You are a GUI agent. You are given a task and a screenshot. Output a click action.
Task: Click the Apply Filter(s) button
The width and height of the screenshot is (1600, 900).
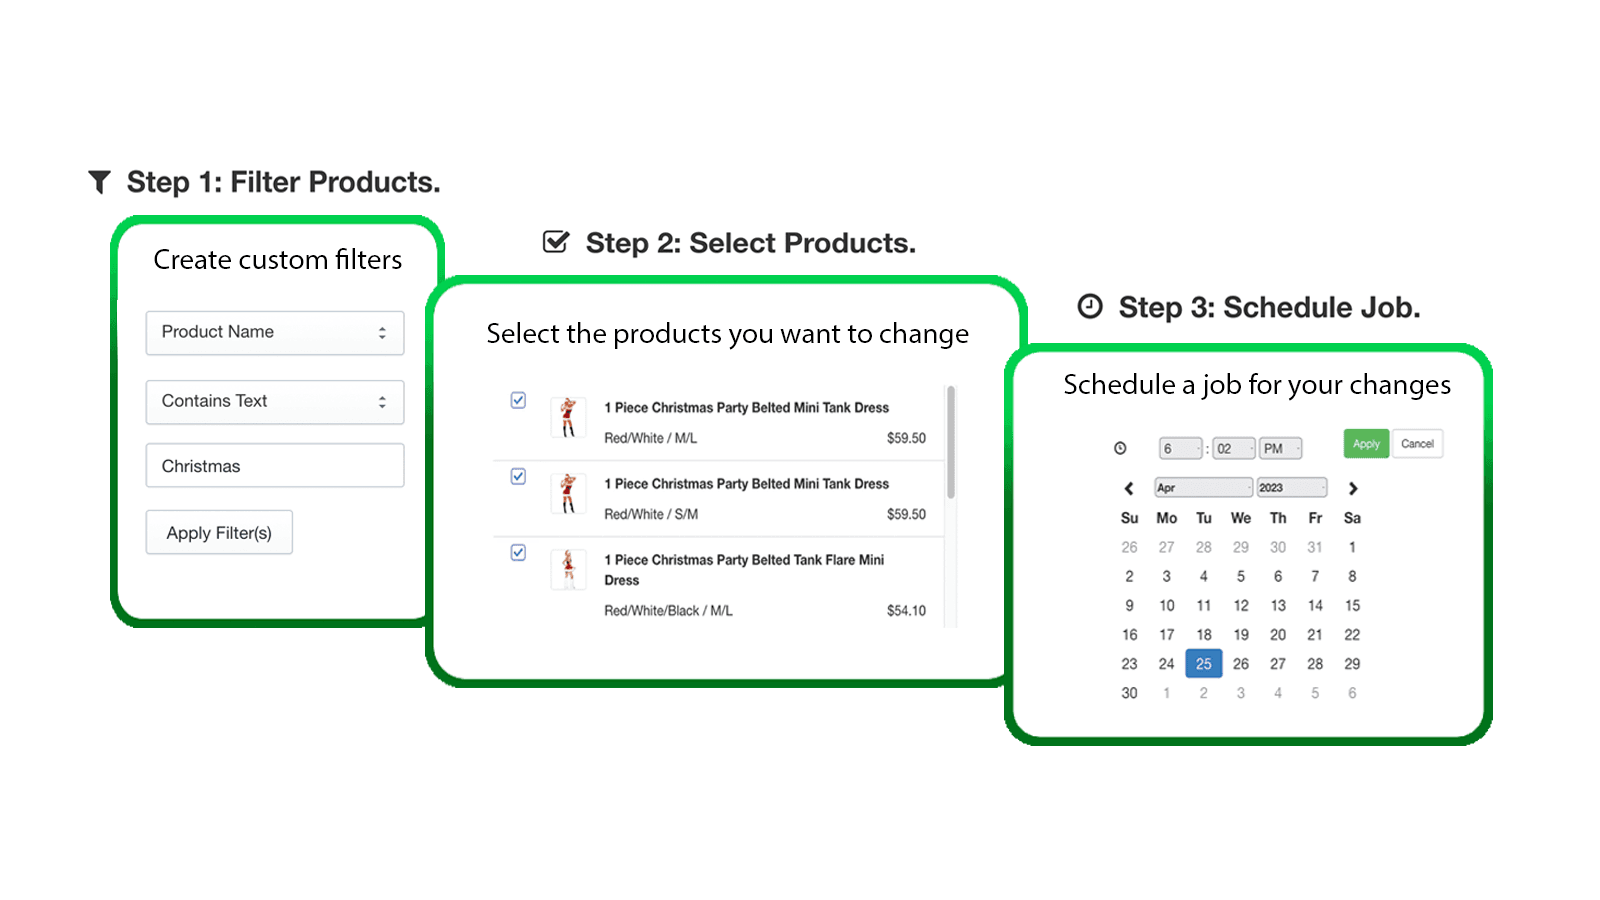point(219,532)
